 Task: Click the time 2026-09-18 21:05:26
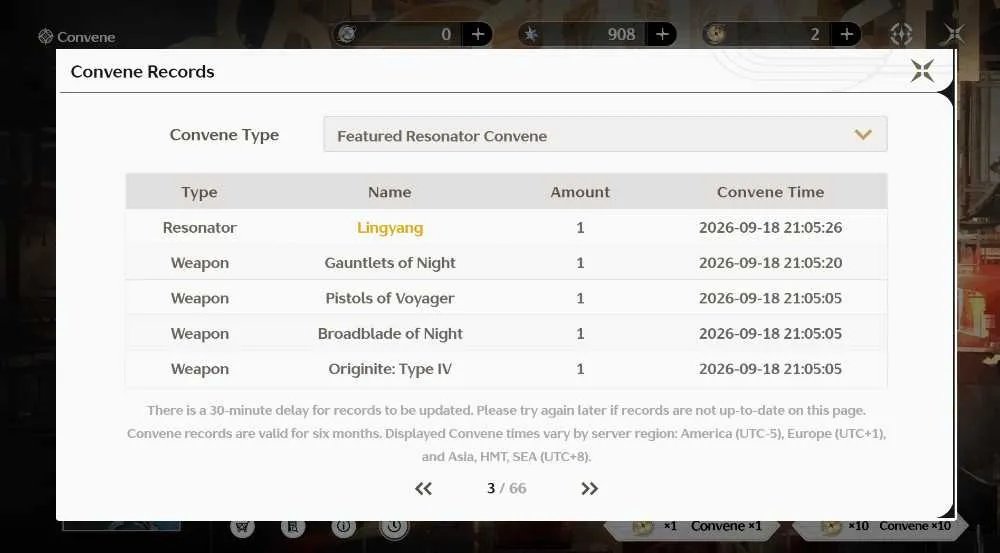point(770,228)
